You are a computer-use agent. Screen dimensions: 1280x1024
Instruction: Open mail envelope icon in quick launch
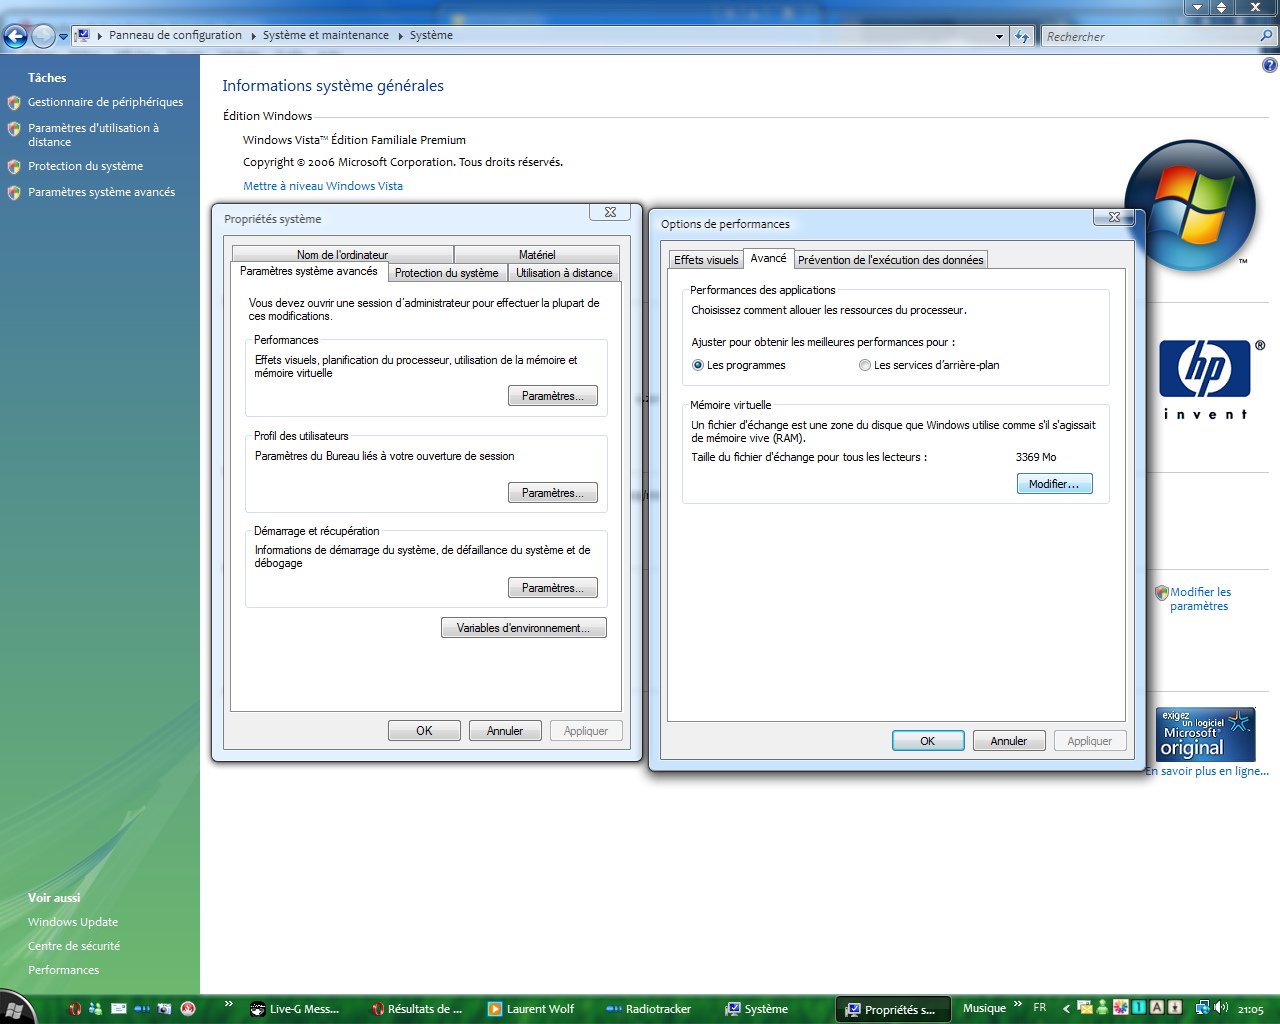coord(119,1009)
